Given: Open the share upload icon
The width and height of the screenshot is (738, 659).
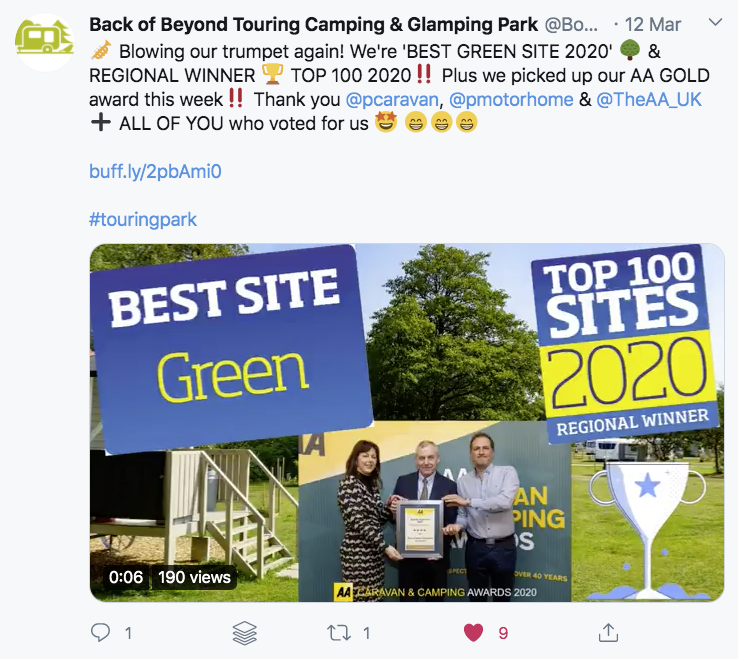Looking at the screenshot, I should 608,633.
